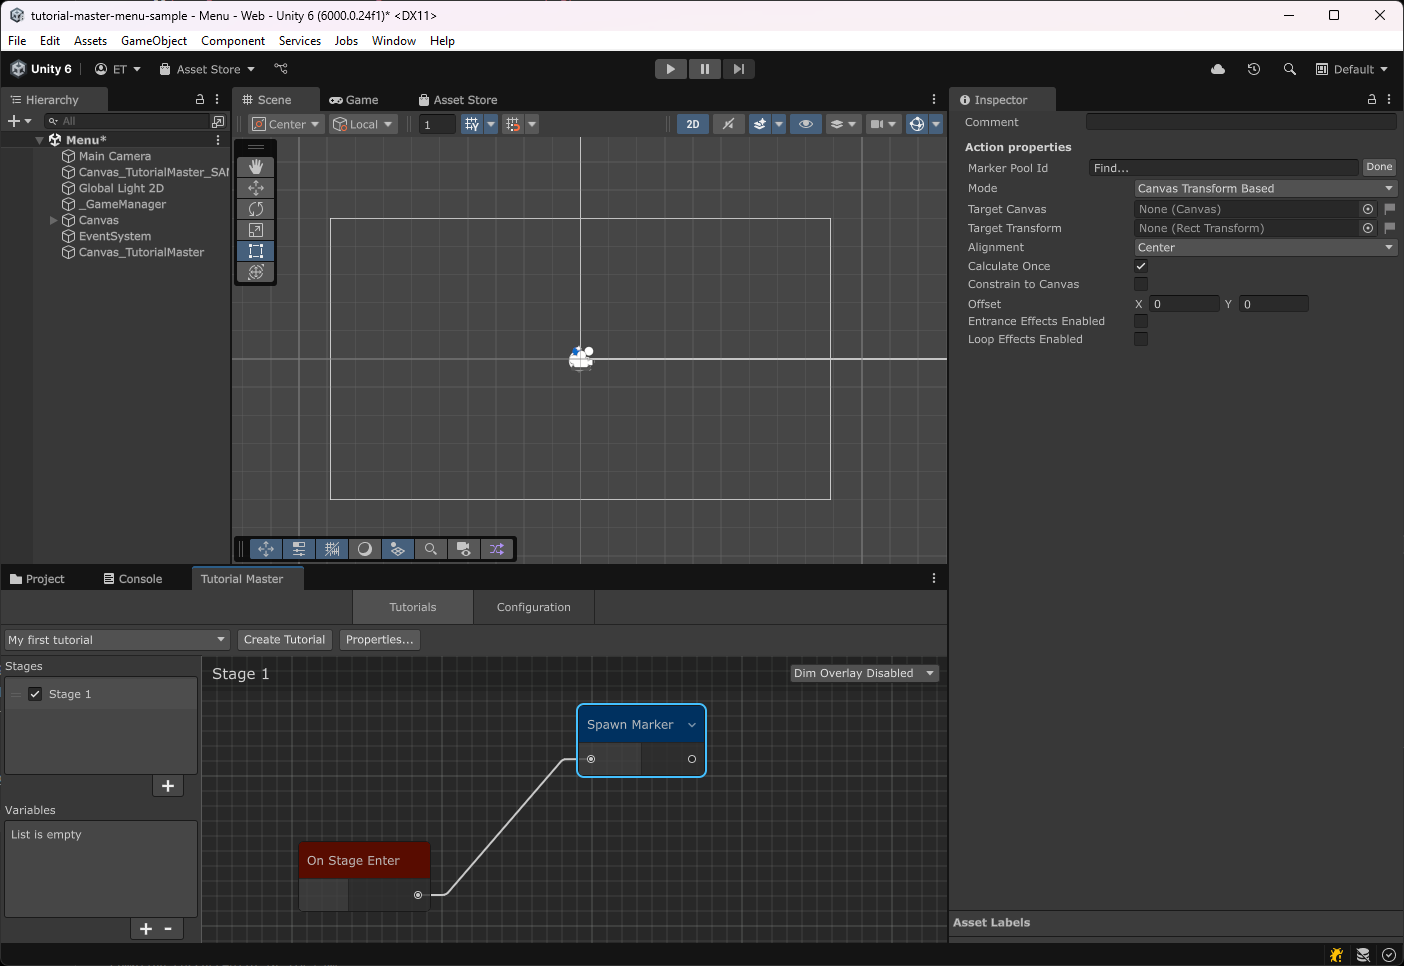
Task: Open the Alignment Center dropdown
Action: point(1265,247)
